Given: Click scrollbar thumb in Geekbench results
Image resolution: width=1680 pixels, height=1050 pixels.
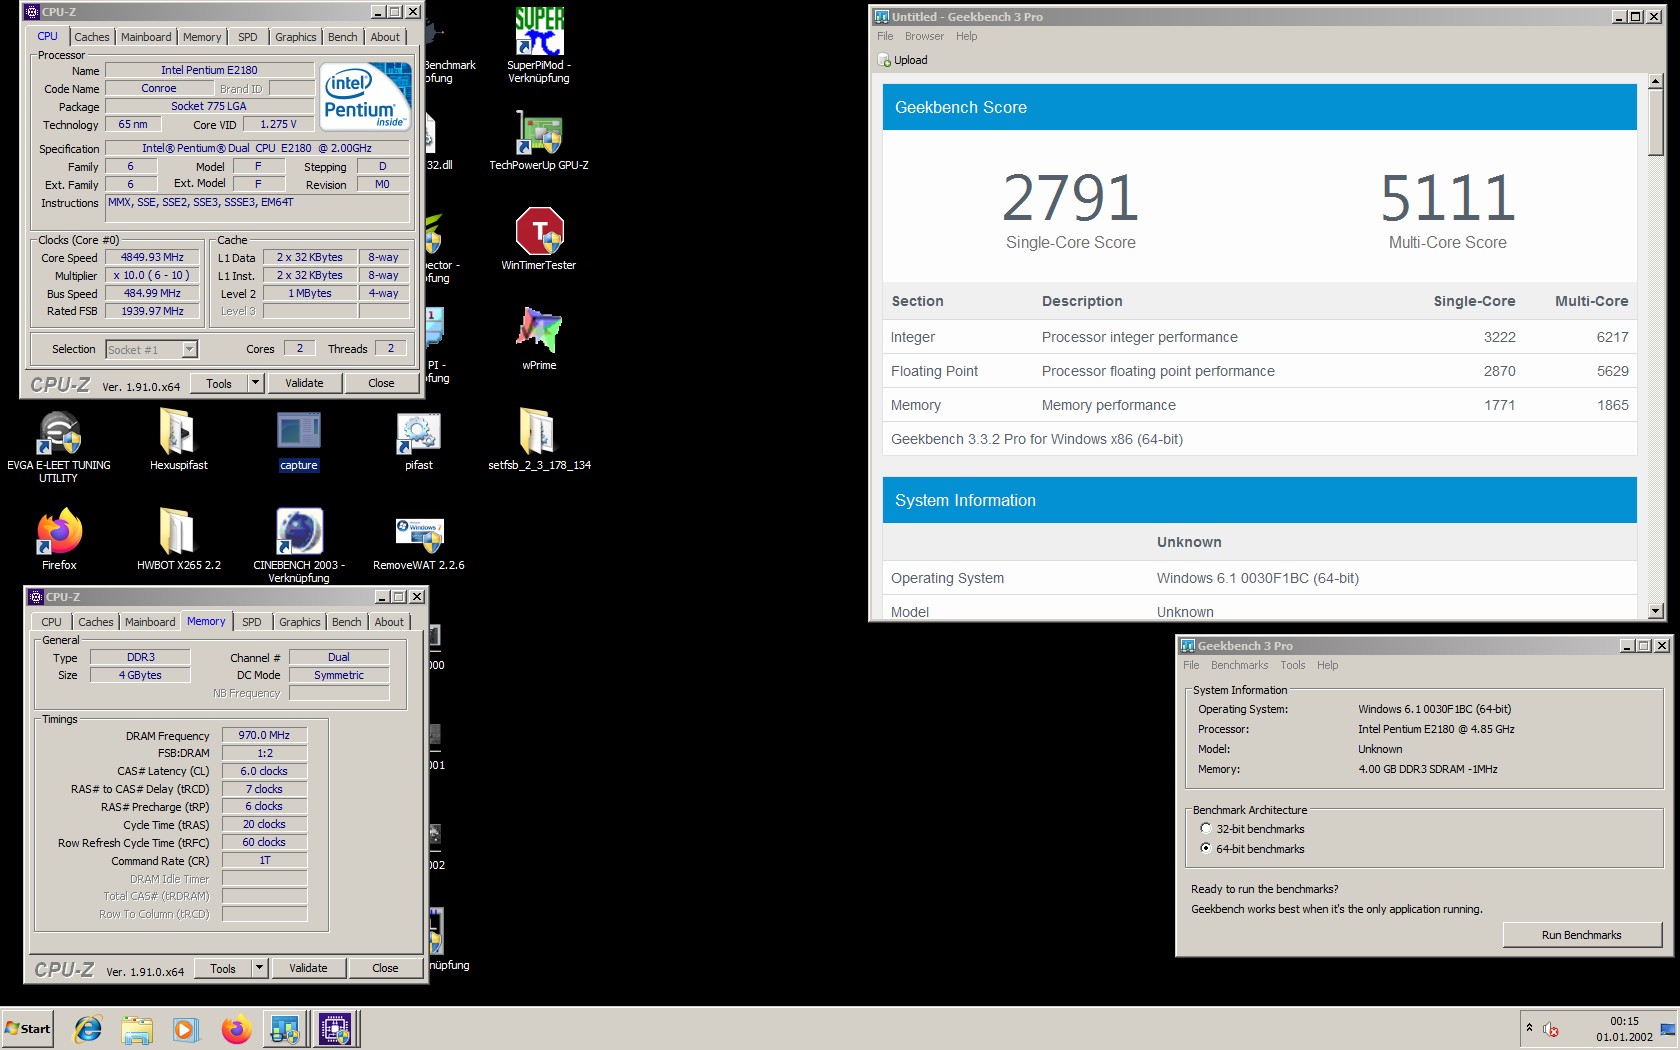Looking at the screenshot, I should pos(1655,122).
